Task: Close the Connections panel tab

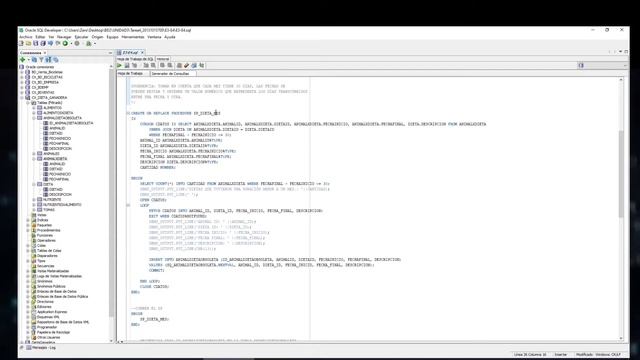Action: tap(45, 53)
